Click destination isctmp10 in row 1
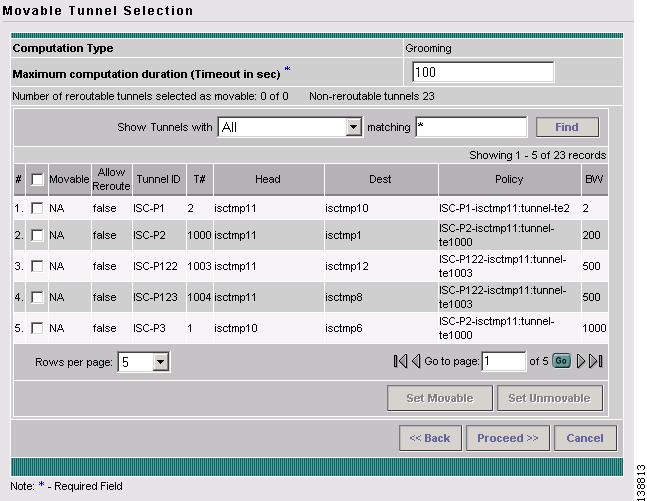The image size is (647, 501). [x=347, y=208]
